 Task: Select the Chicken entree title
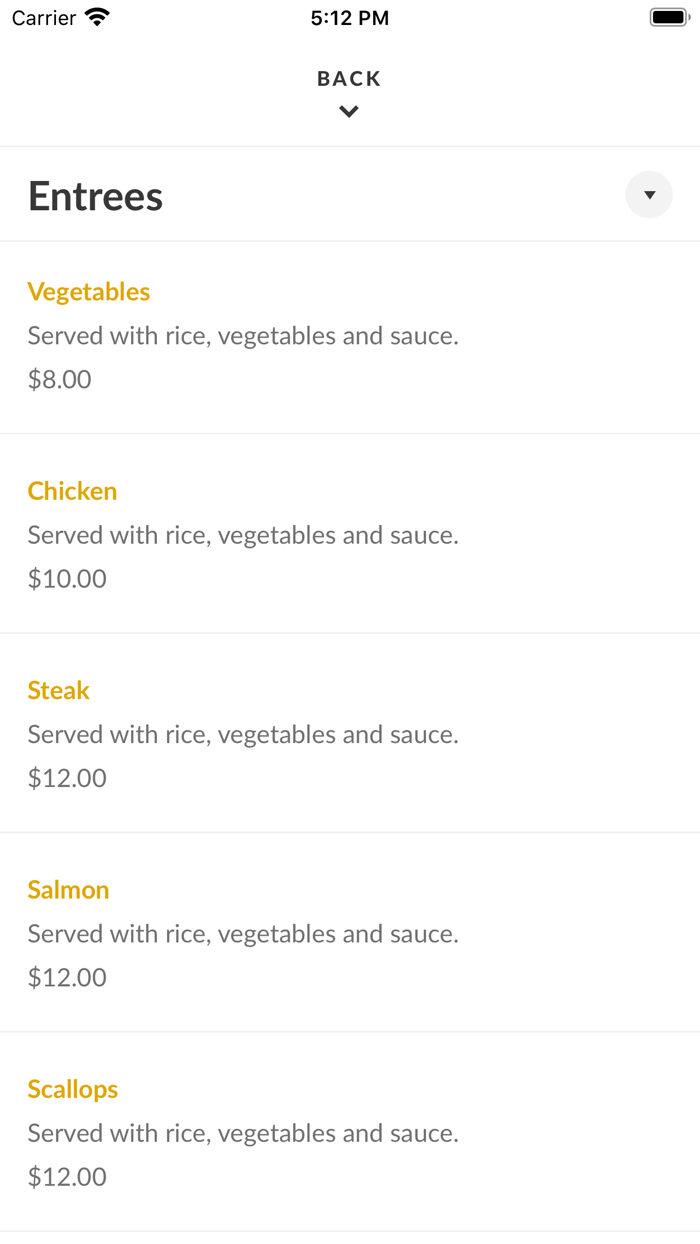pyautogui.click(x=72, y=491)
